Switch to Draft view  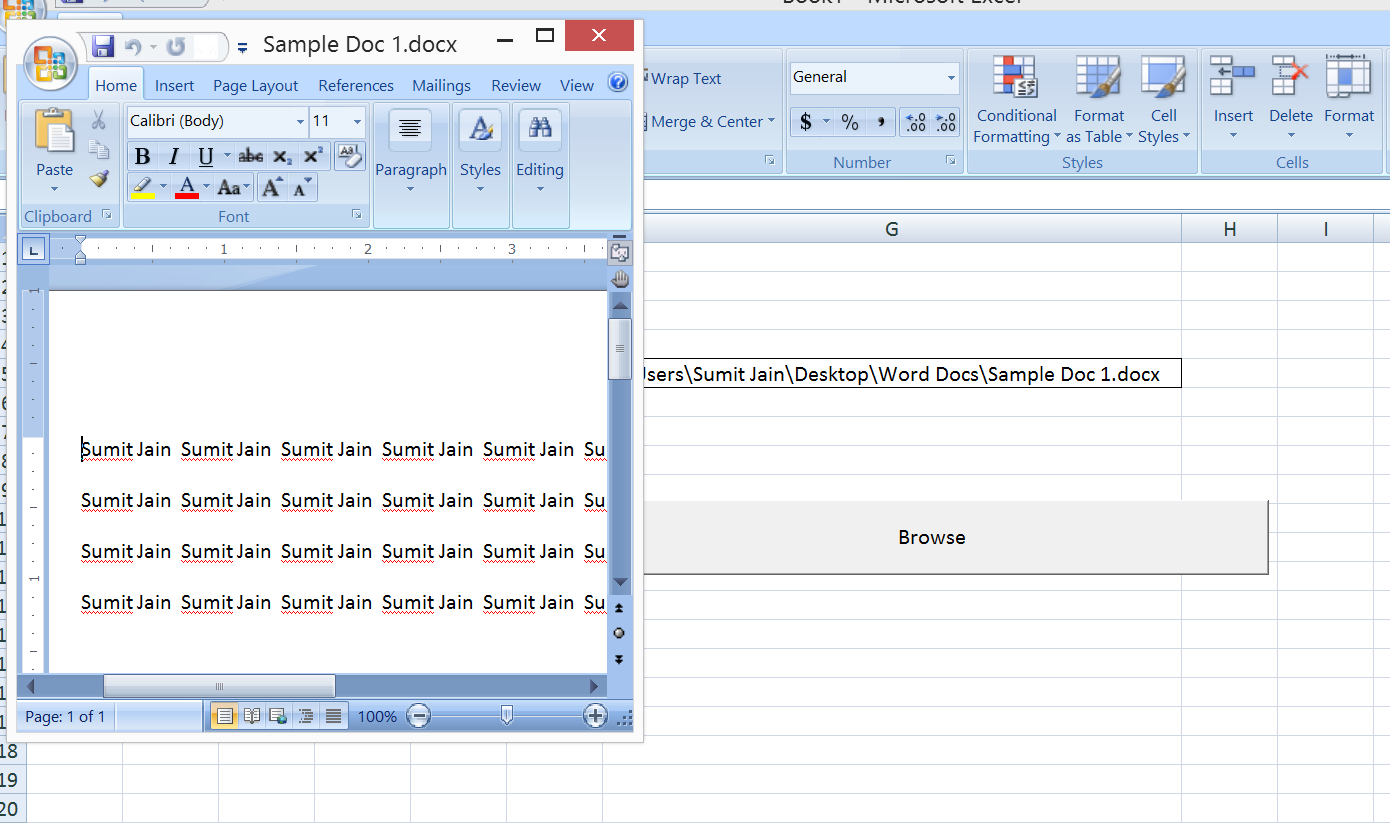click(333, 716)
